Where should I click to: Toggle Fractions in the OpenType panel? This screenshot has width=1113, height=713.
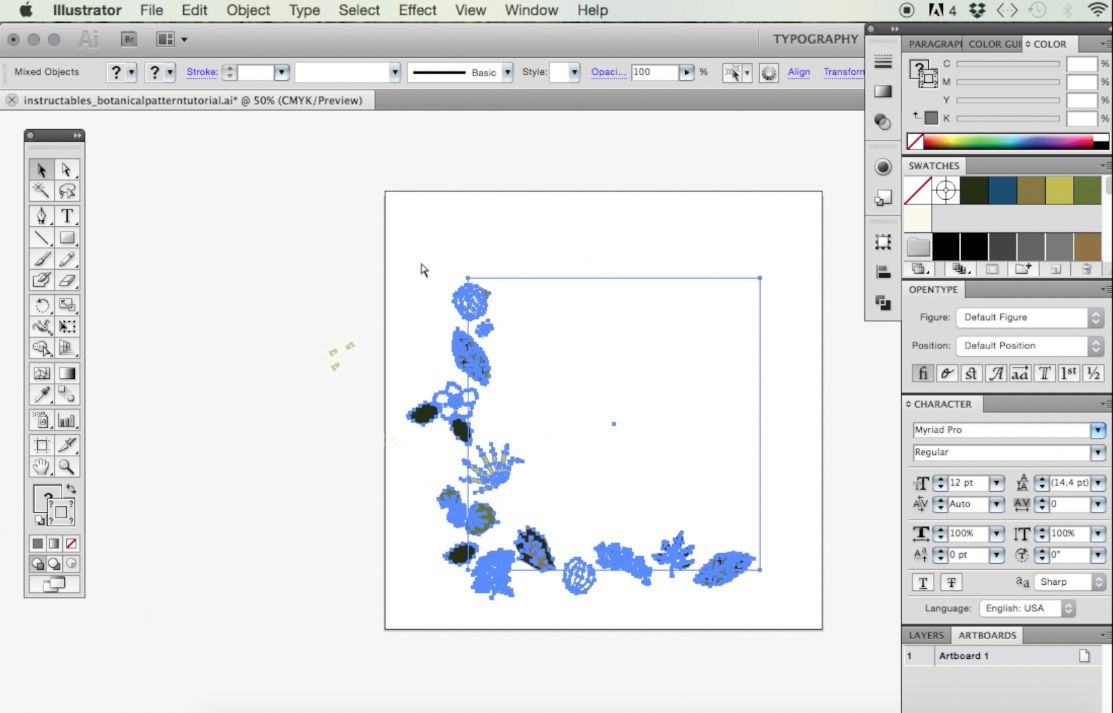(x=1092, y=373)
